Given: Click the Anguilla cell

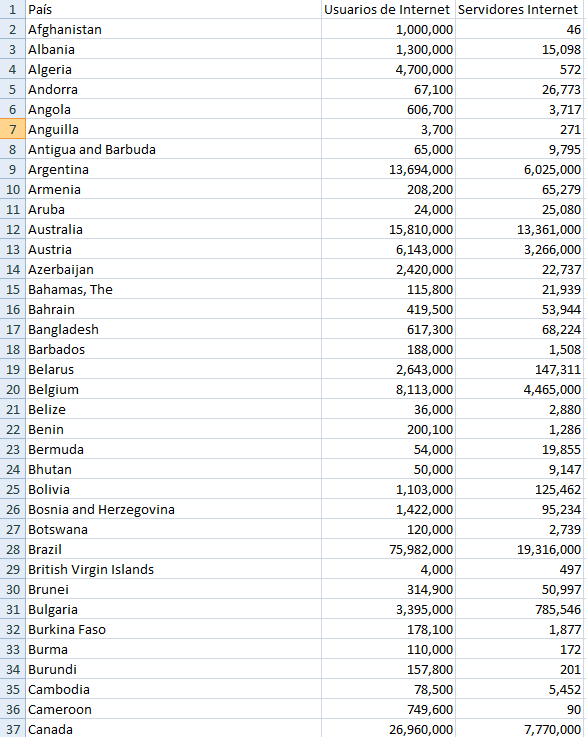Looking at the screenshot, I should click(x=173, y=129).
